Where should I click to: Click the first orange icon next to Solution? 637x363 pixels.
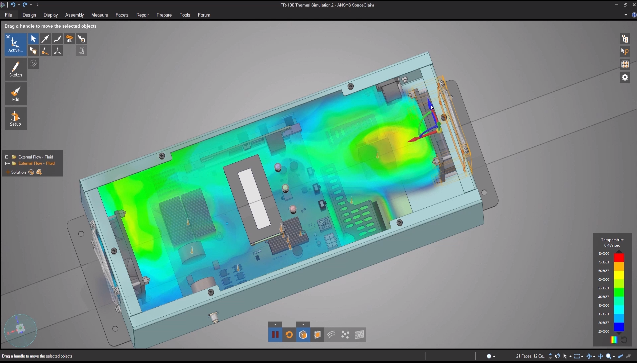(31, 173)
